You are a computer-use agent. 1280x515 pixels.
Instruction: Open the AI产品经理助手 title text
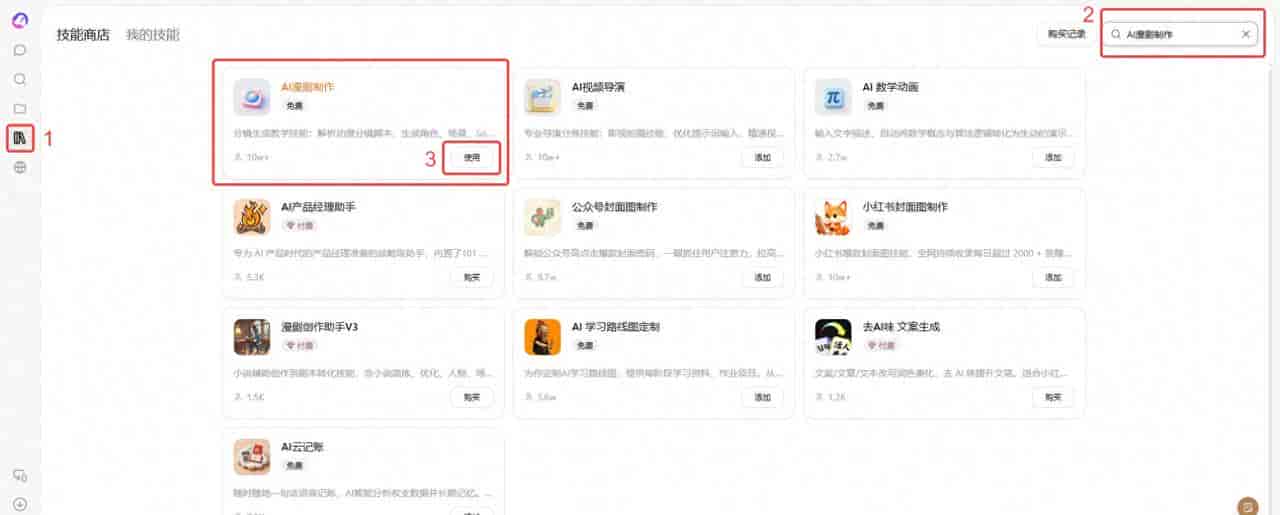click(x=318, y=207)
